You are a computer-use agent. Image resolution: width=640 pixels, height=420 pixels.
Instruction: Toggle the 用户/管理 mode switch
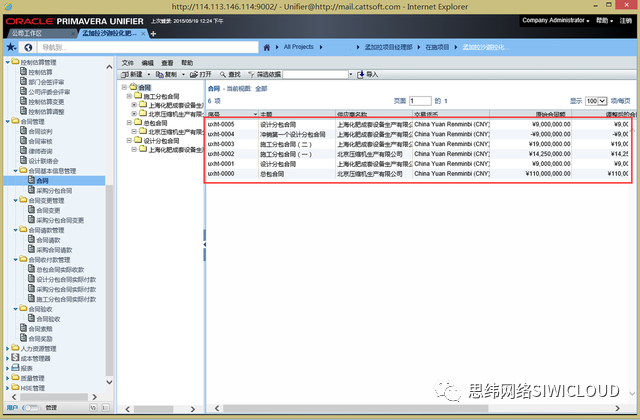pyautogui.click(x=32, y=408)
